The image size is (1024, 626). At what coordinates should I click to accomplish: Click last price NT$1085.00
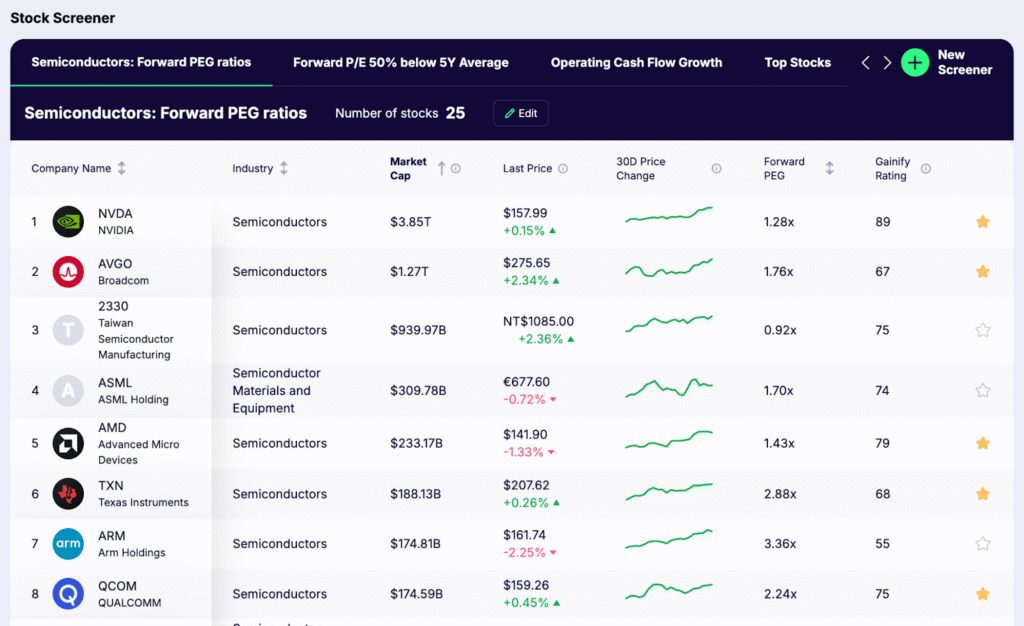(x=538, y=322)
